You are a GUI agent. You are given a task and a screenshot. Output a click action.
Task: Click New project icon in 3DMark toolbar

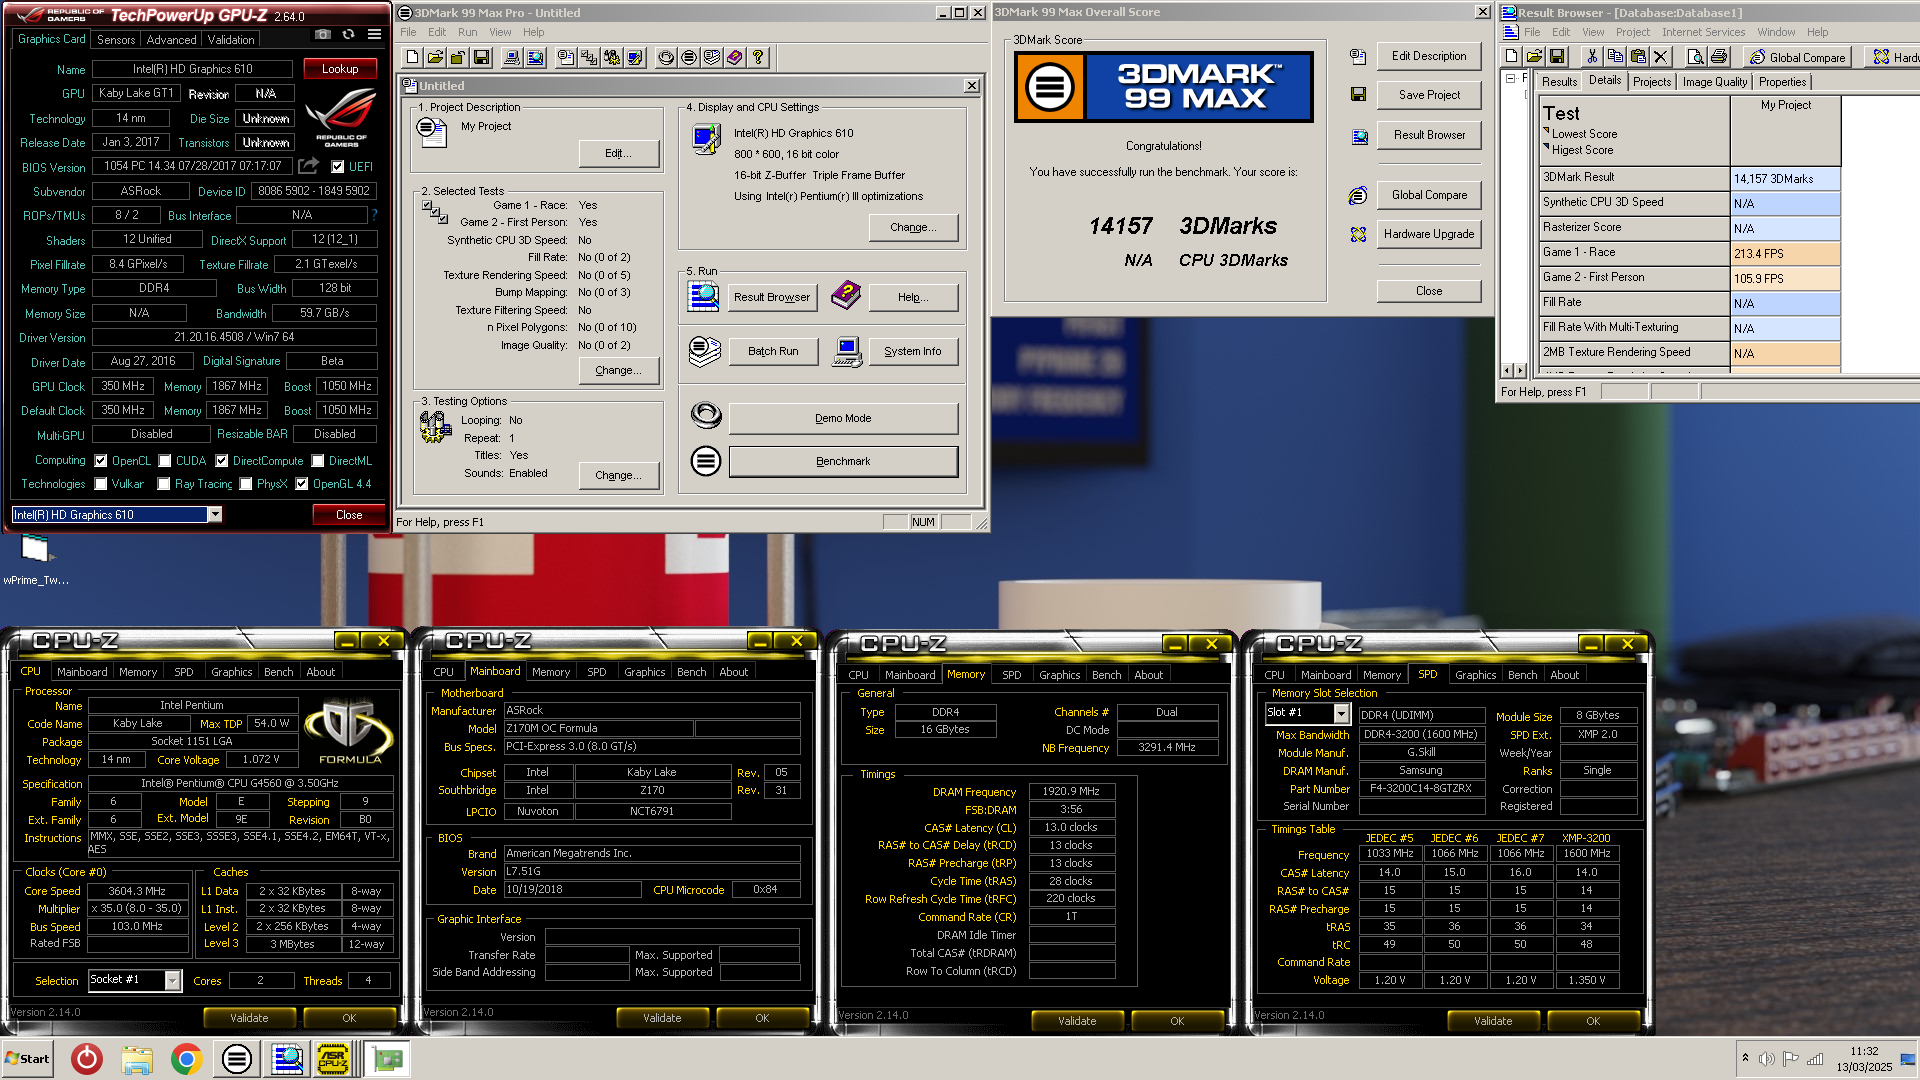(x=412, y=57)
